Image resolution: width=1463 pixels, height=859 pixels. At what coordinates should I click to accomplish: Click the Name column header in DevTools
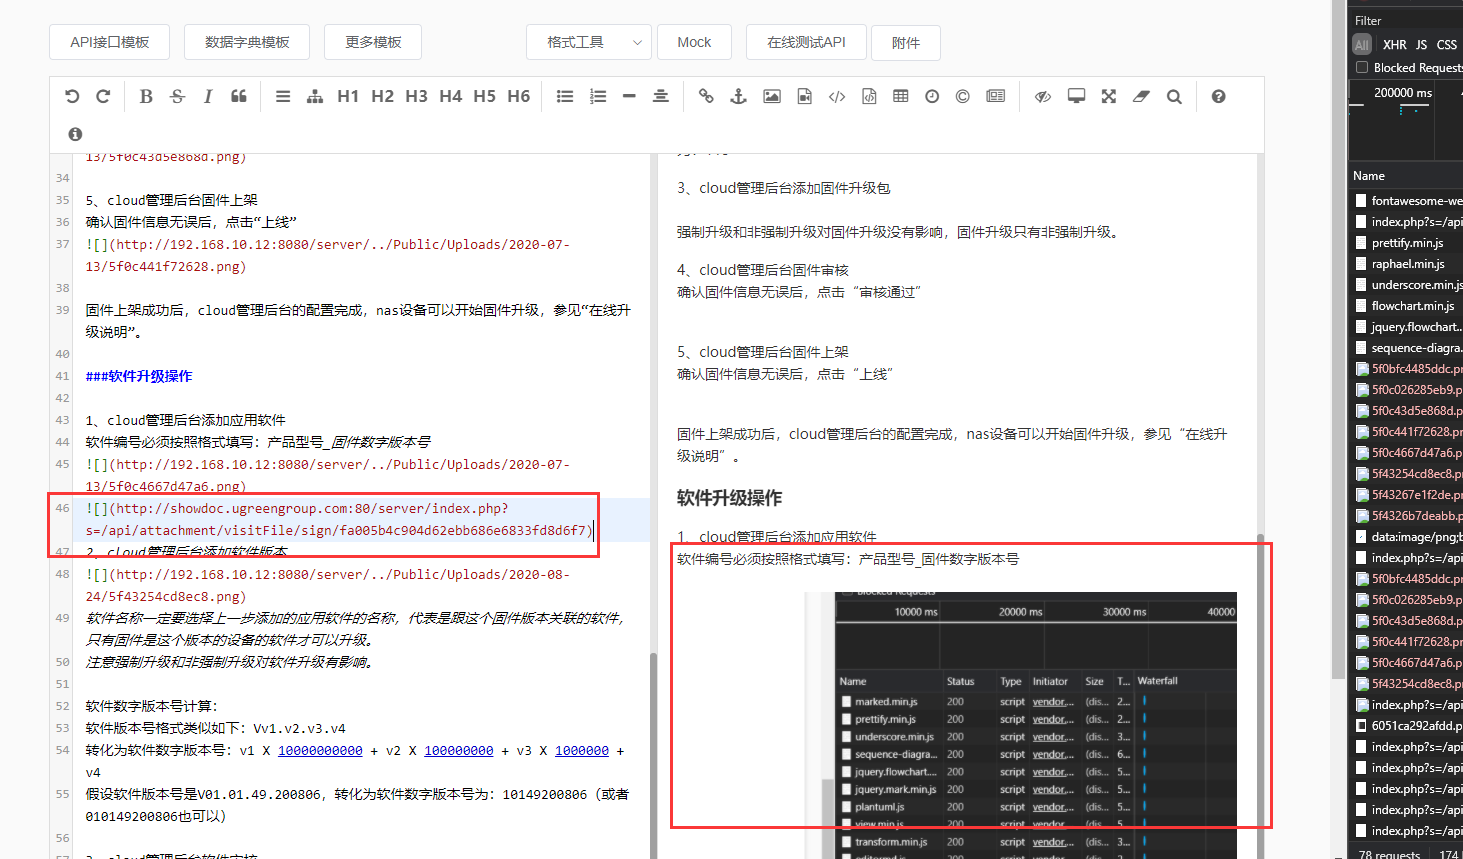click(1369, 176)
